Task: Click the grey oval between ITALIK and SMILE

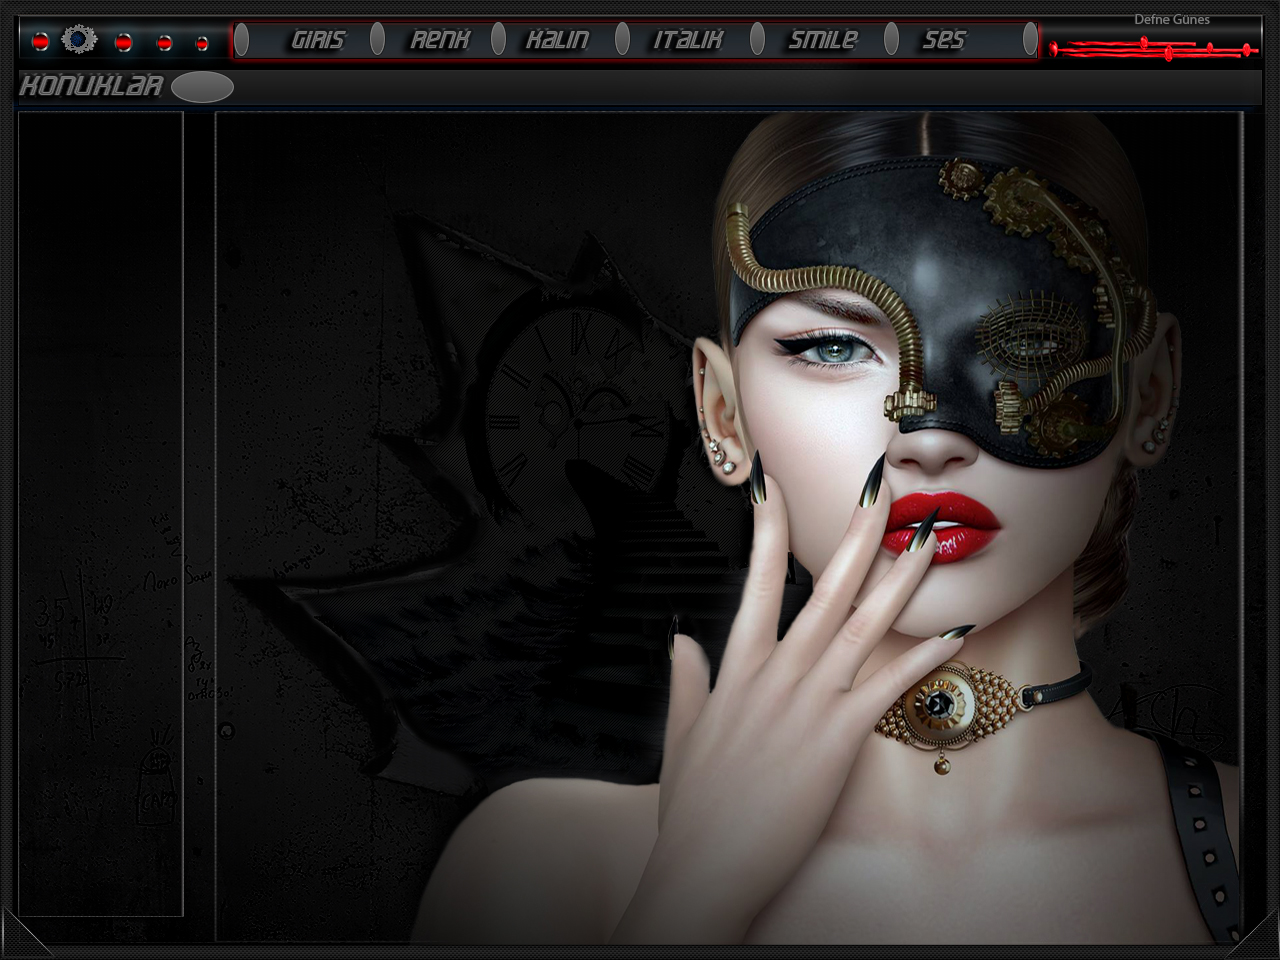Action: click(x=757, y=40)
